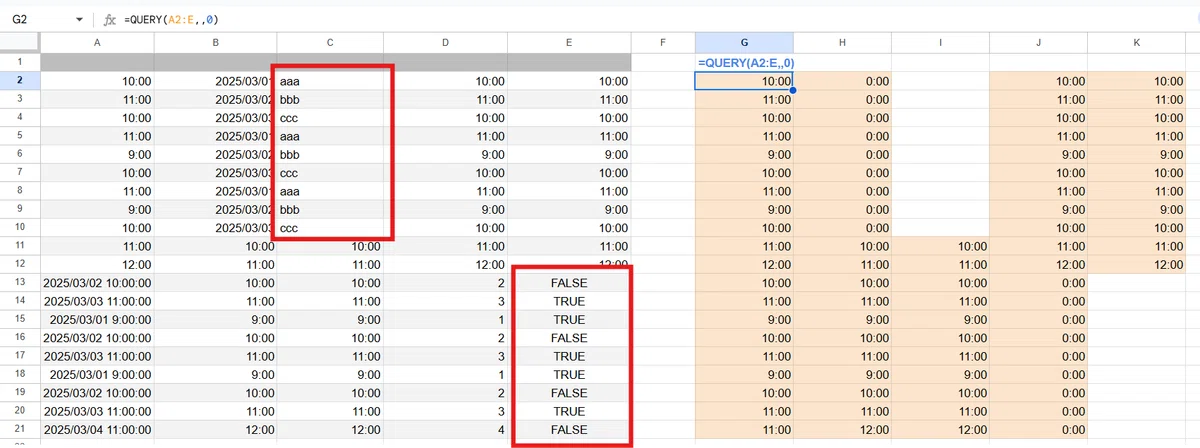
Task: Click cell H21 showing 12:00
Action: click(843, 430)
